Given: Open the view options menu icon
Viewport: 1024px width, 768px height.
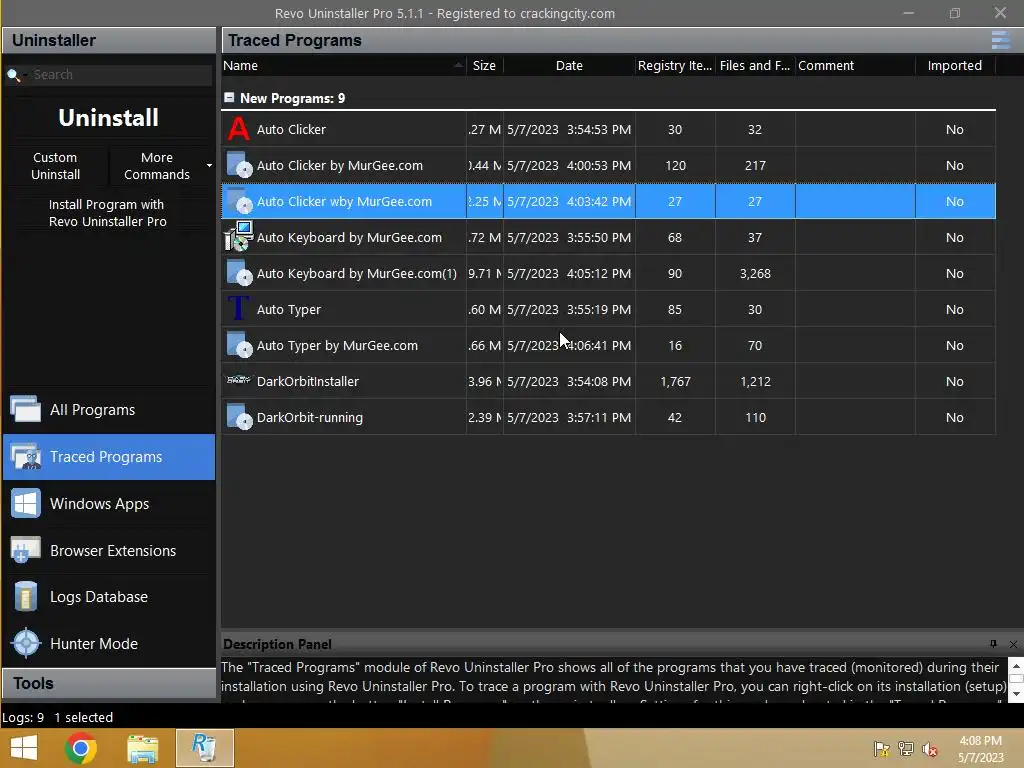Looking at the screenshot, I should tap(1000, 40).
